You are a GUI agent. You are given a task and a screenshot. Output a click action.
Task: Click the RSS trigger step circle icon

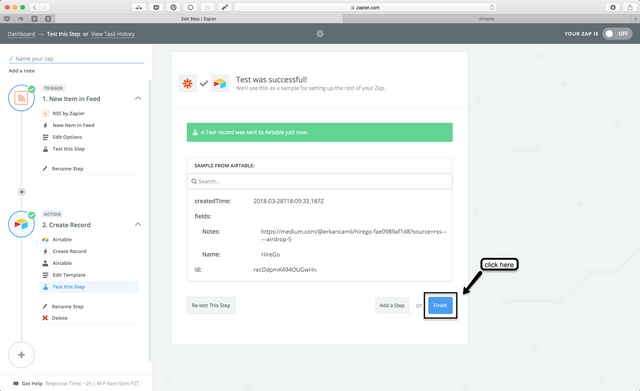click(21, 98)
